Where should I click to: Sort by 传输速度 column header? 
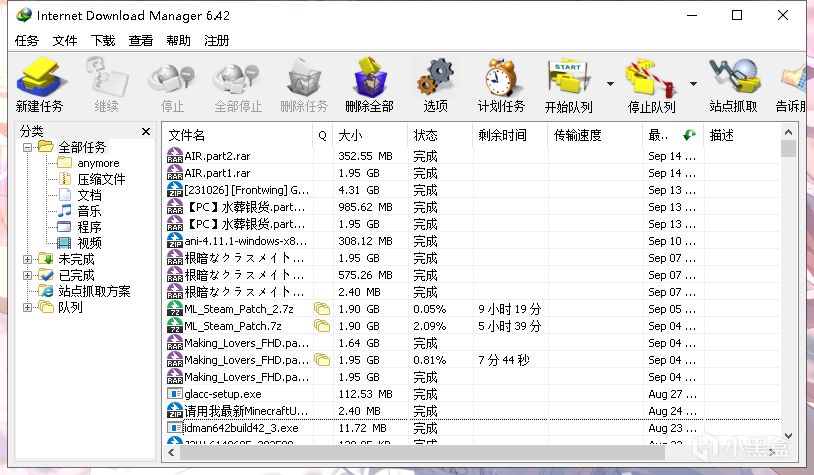coord(595,135)
